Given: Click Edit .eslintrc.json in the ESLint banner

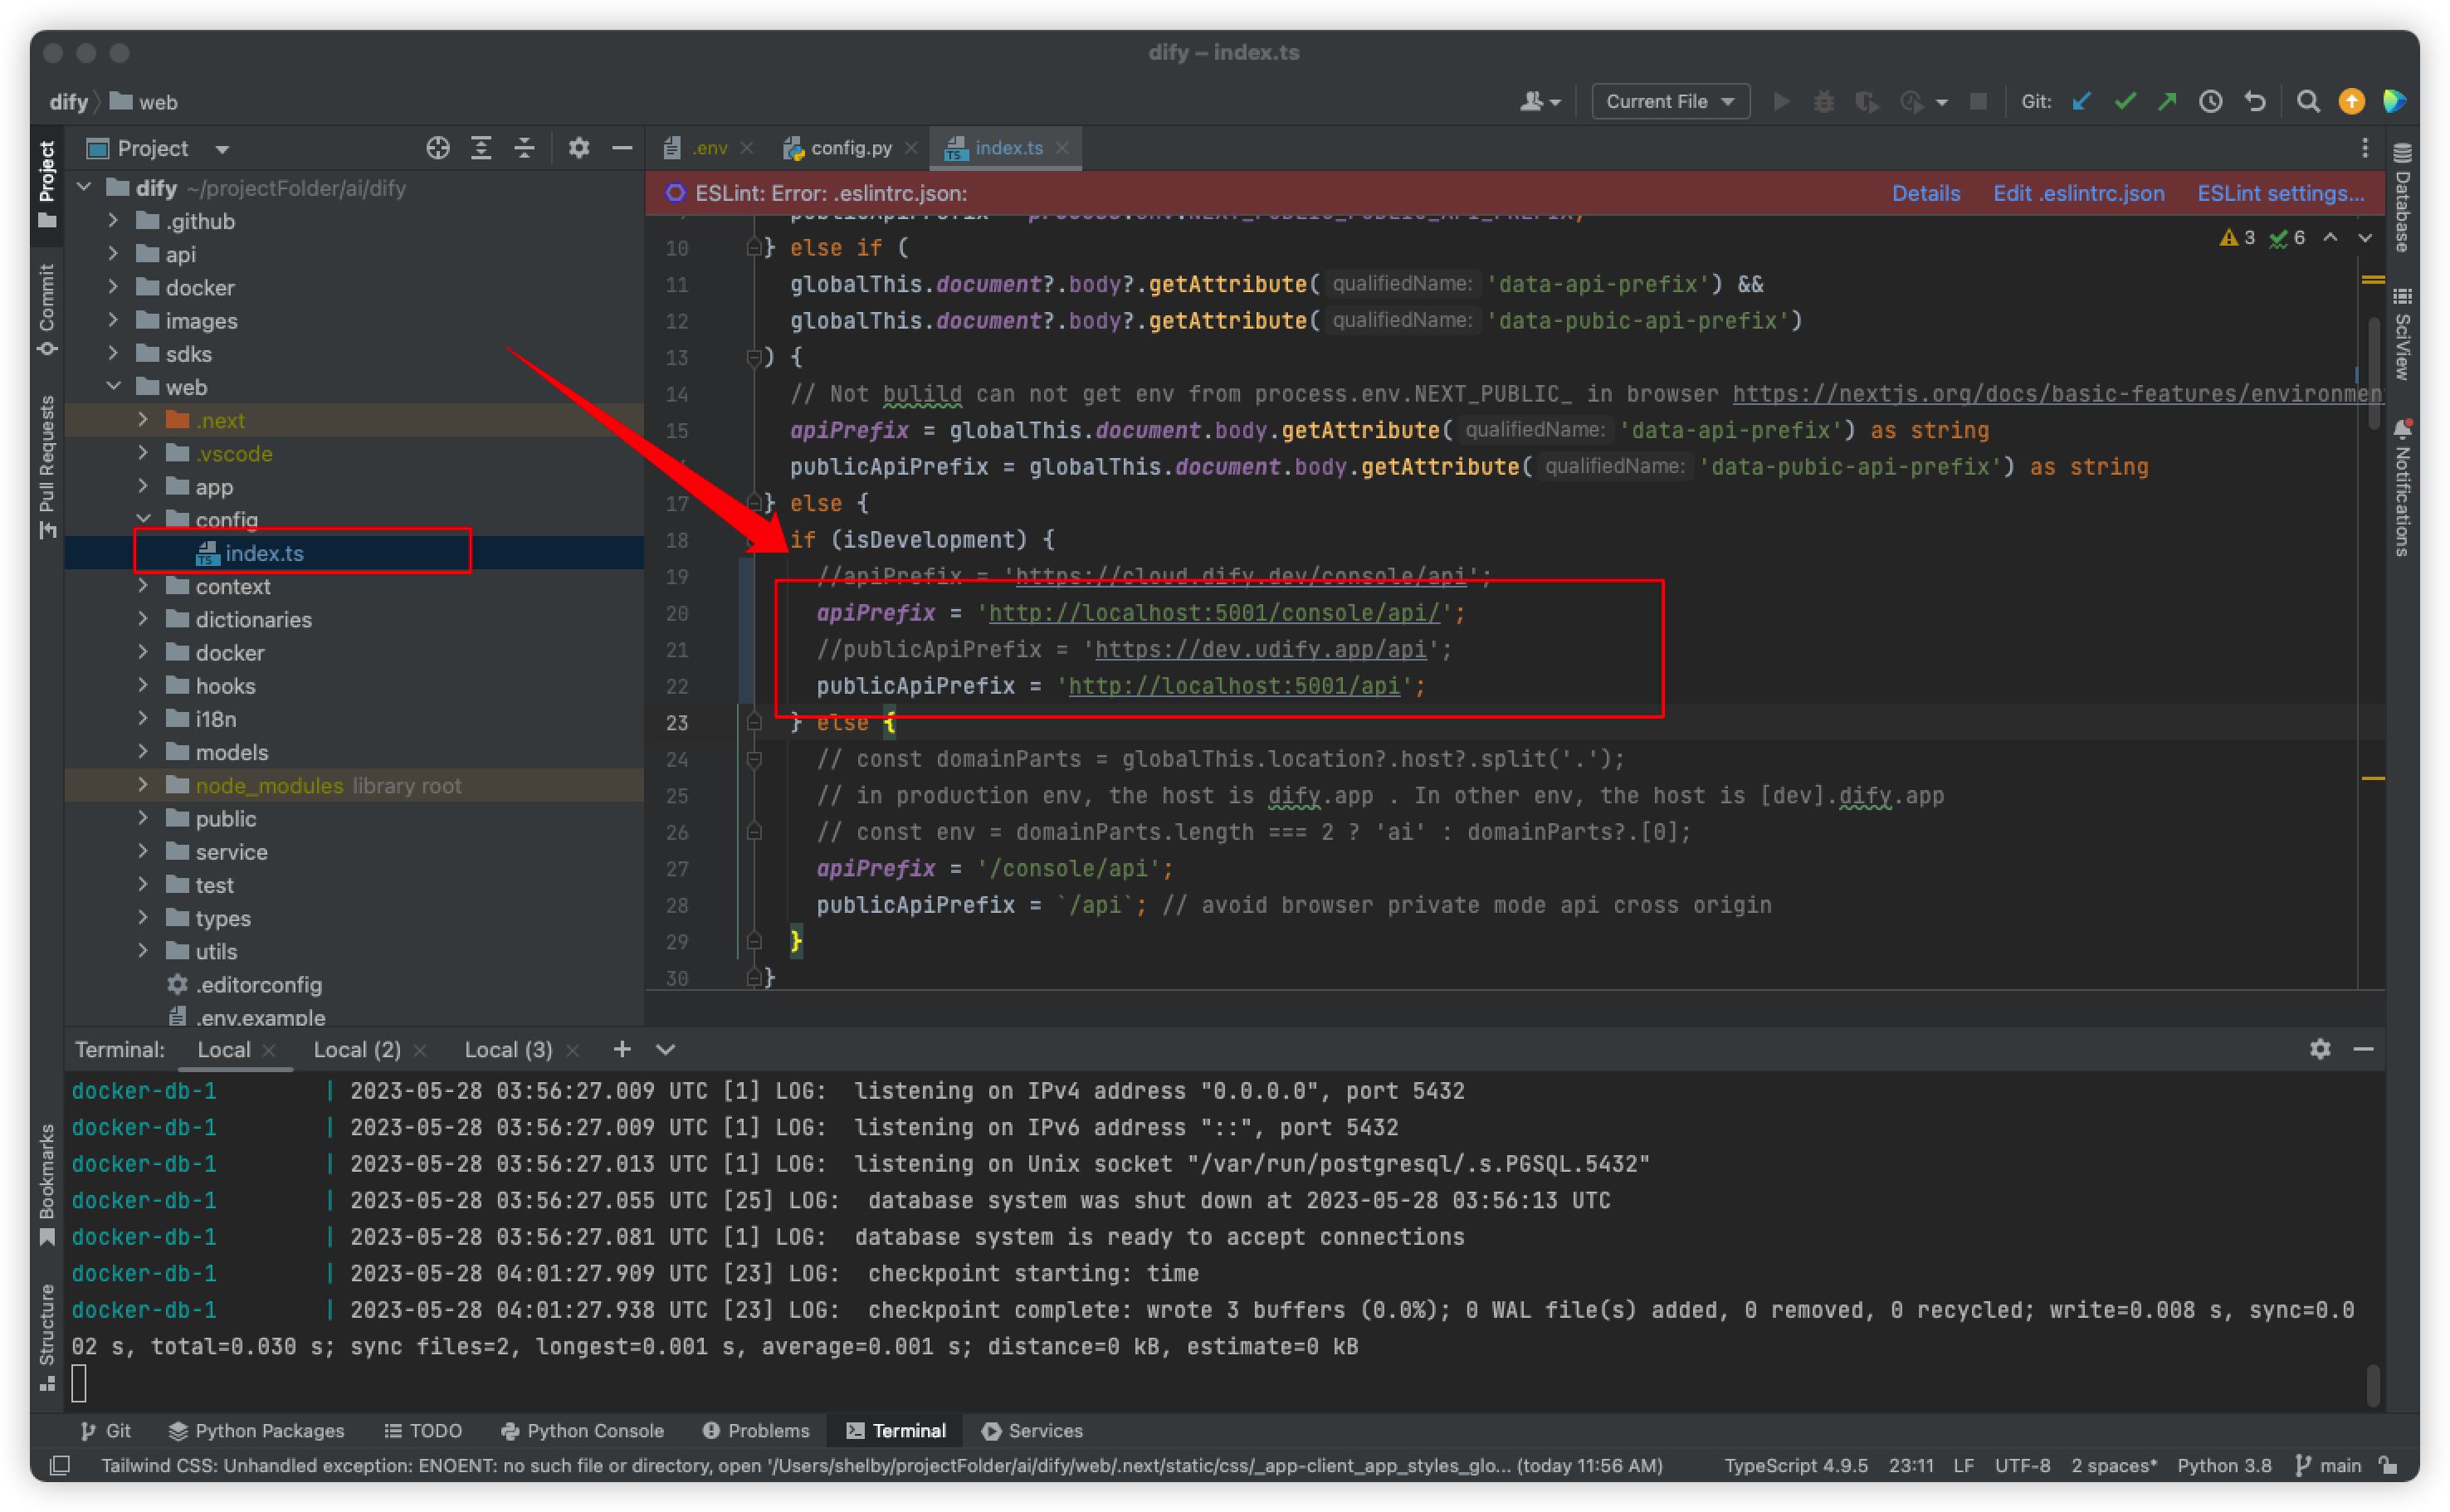Looking at the screenshot, I should pyautogui.click(x=2078, y=193).
